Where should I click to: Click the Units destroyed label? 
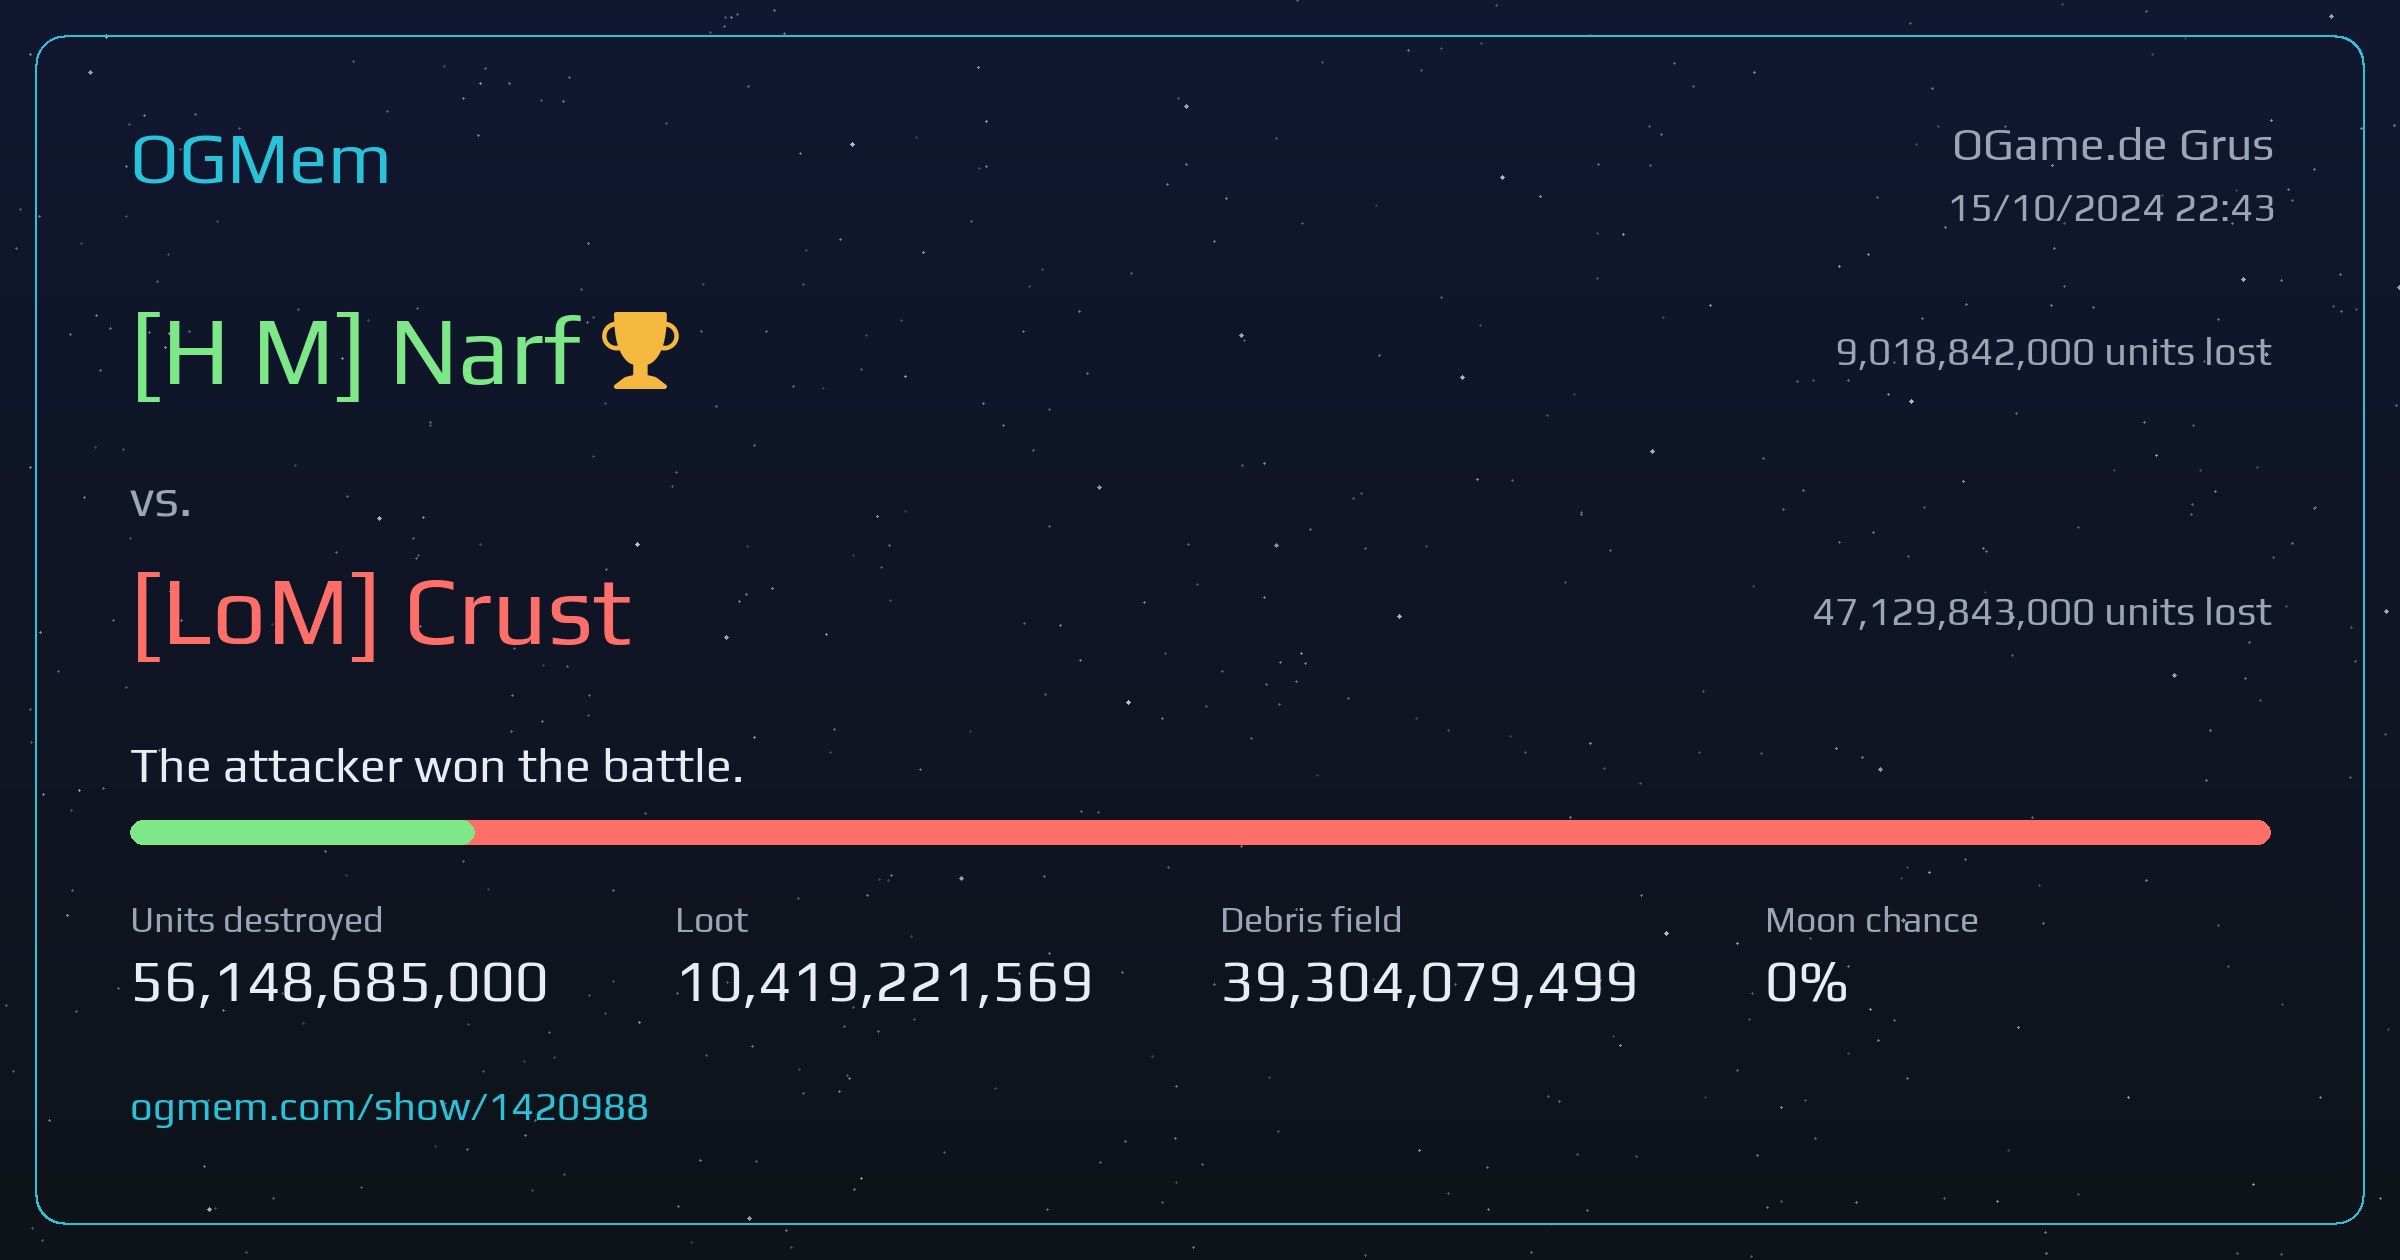(257, 920)
